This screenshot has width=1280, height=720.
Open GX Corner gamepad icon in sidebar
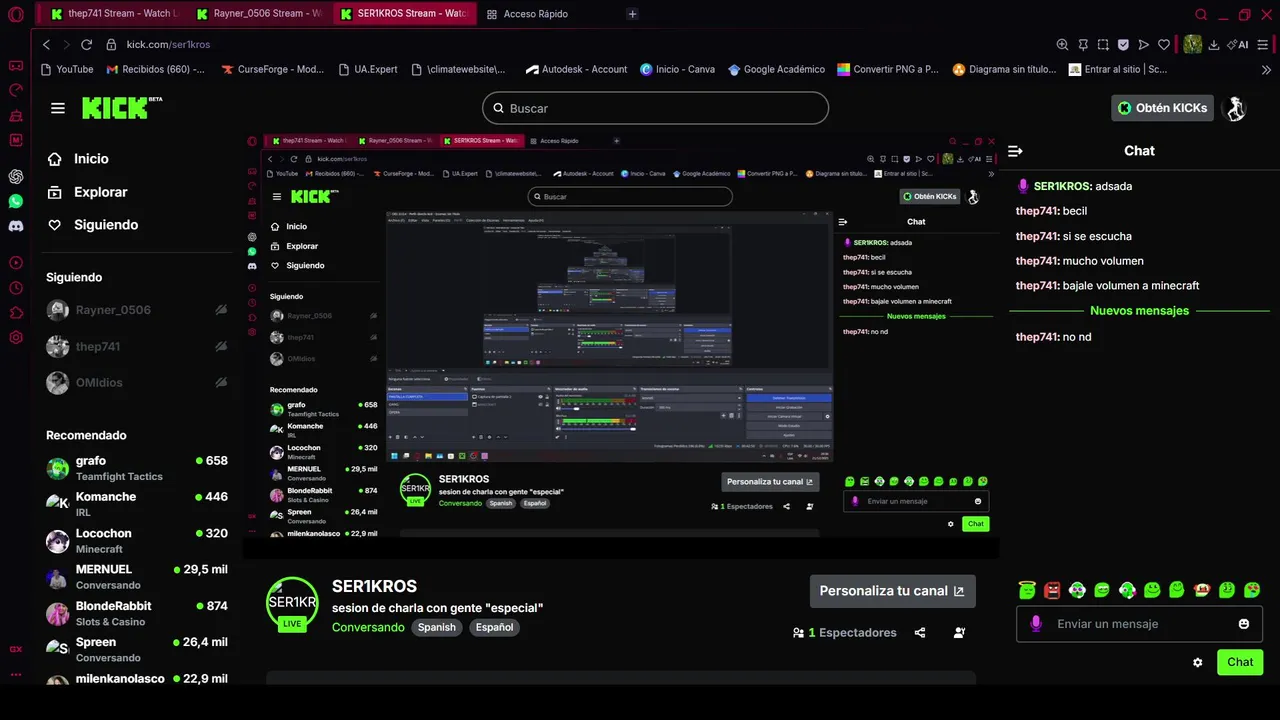click(16, 66)
